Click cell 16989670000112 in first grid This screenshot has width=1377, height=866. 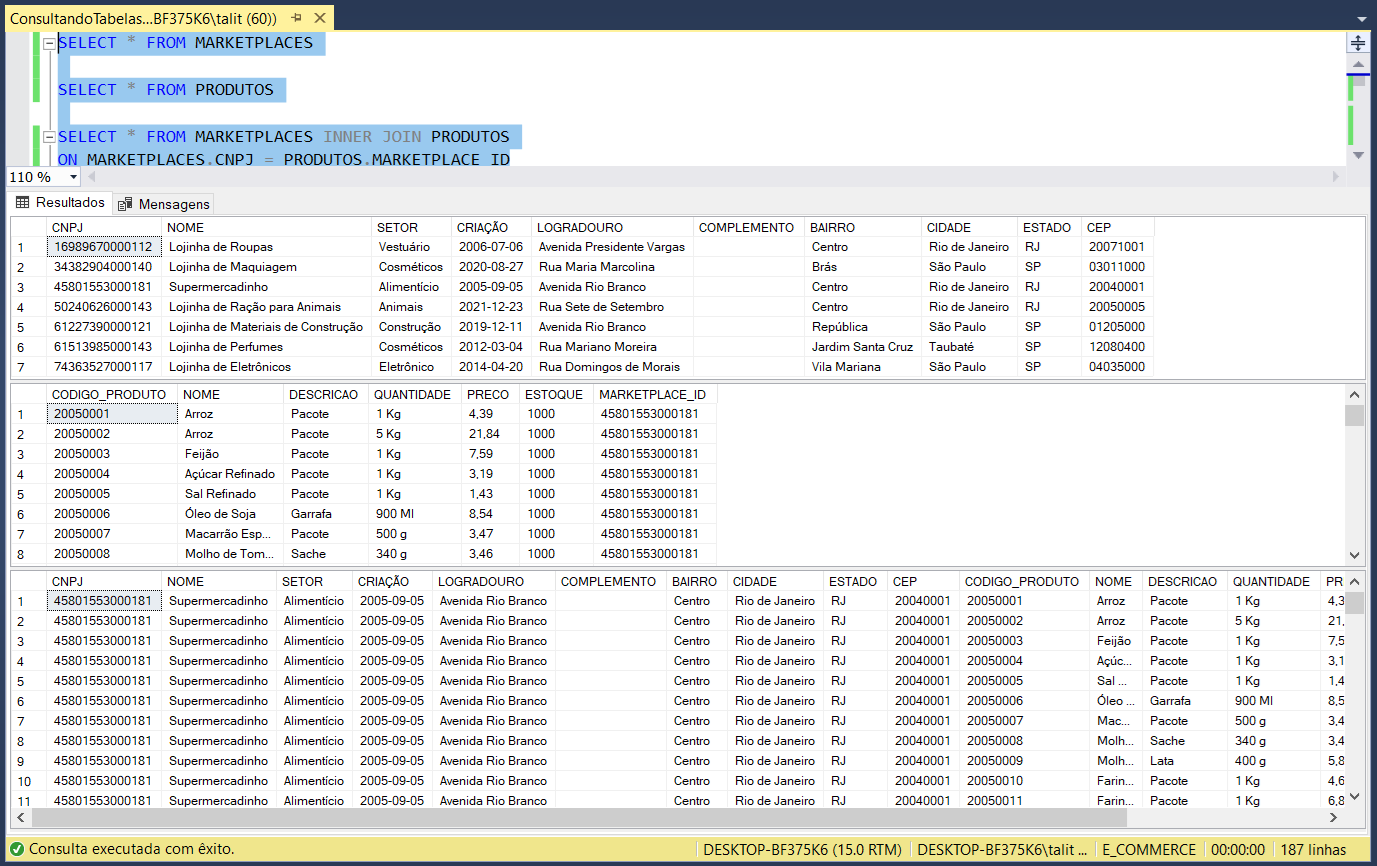pyautogui.click(x=104, y=247)
